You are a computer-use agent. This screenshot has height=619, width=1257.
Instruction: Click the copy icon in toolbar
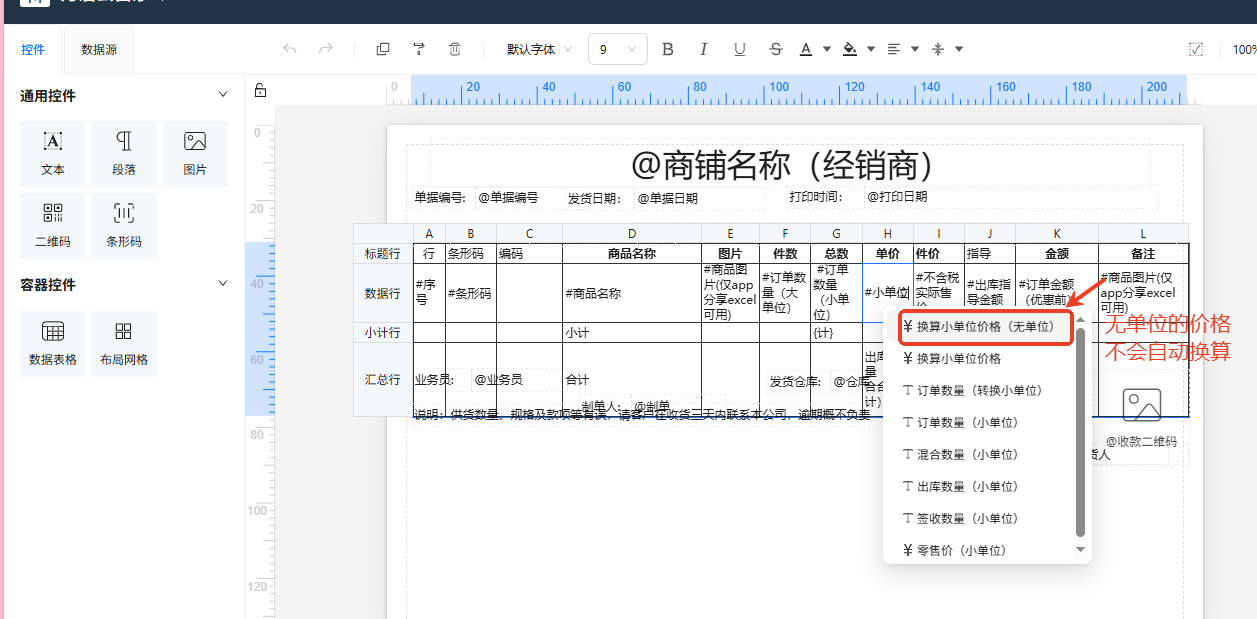click(x=383, y=49)
